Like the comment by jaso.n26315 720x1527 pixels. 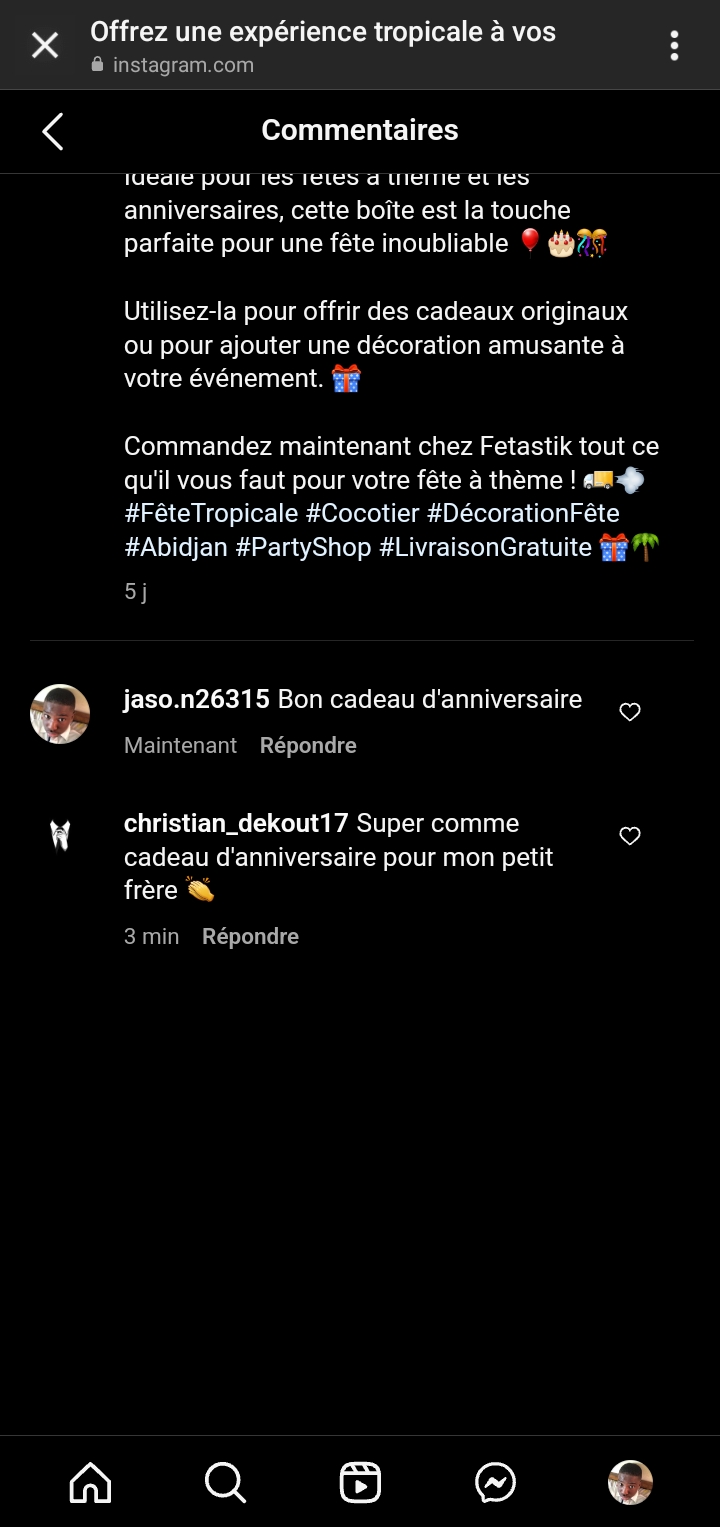[630, 712]
